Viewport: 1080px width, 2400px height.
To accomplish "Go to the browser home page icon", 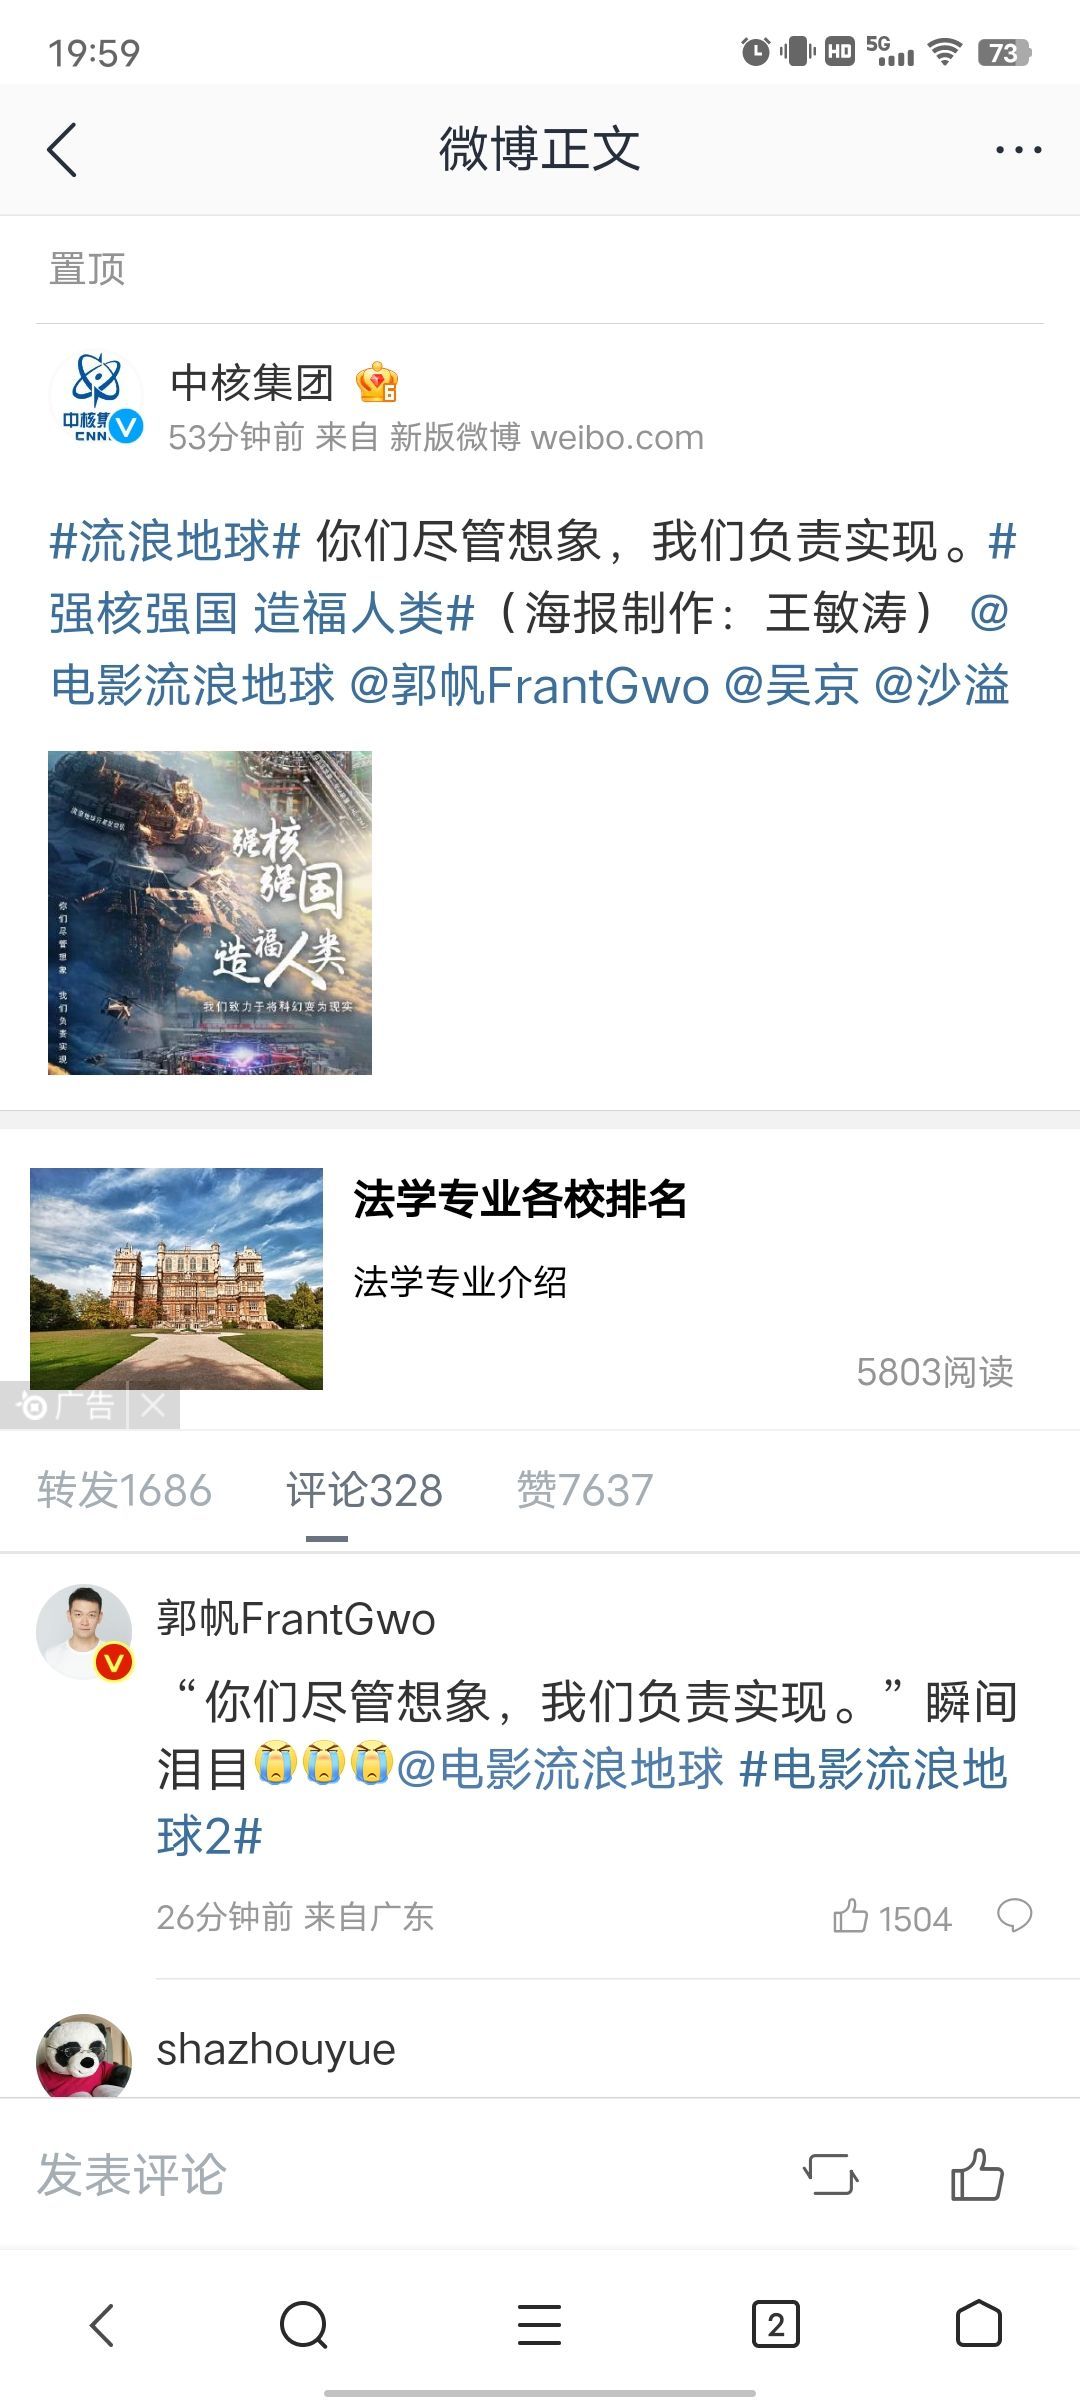I will pyautogui.click(x=979, y=2323).
